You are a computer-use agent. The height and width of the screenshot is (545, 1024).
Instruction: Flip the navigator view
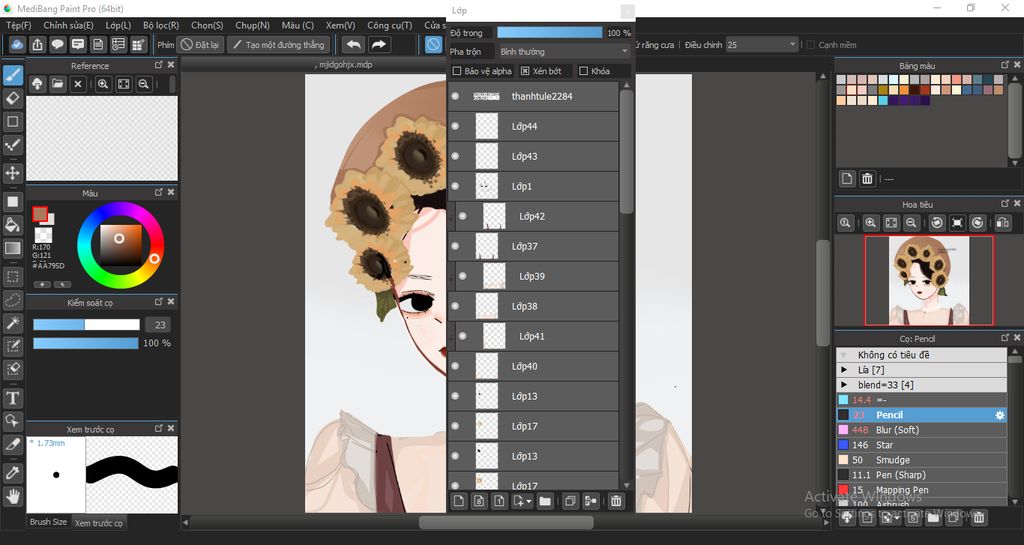[x=1003, y=223]
